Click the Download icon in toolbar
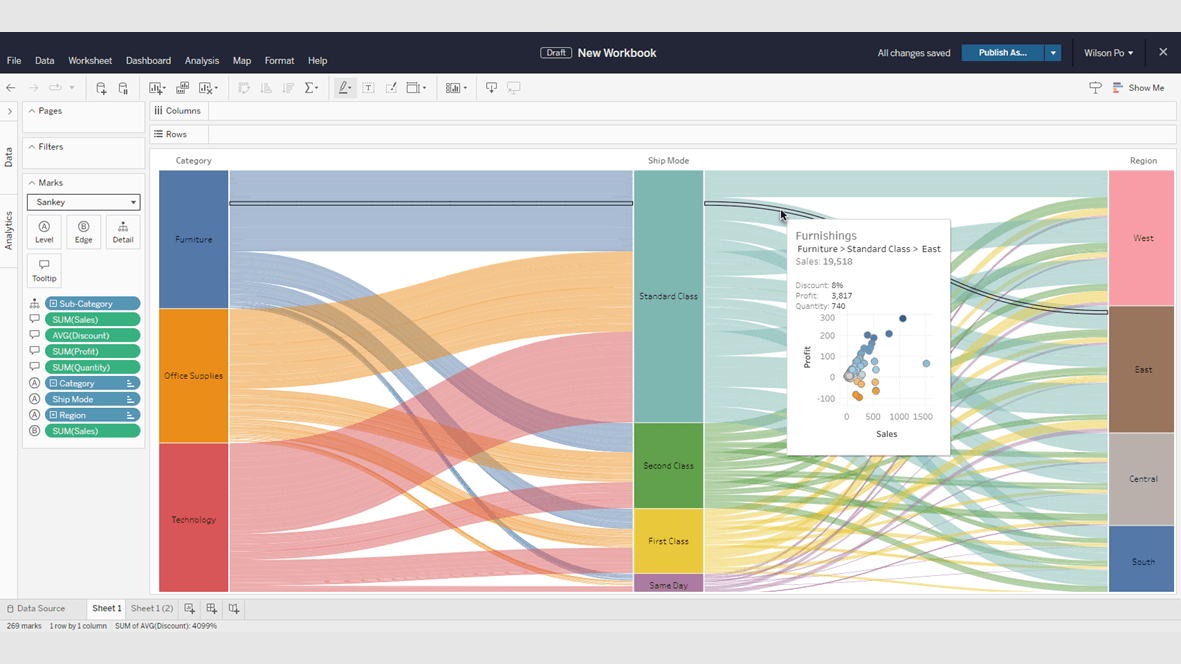The height and width of the screenshot is (664, 1181). [x=491, y=88]
